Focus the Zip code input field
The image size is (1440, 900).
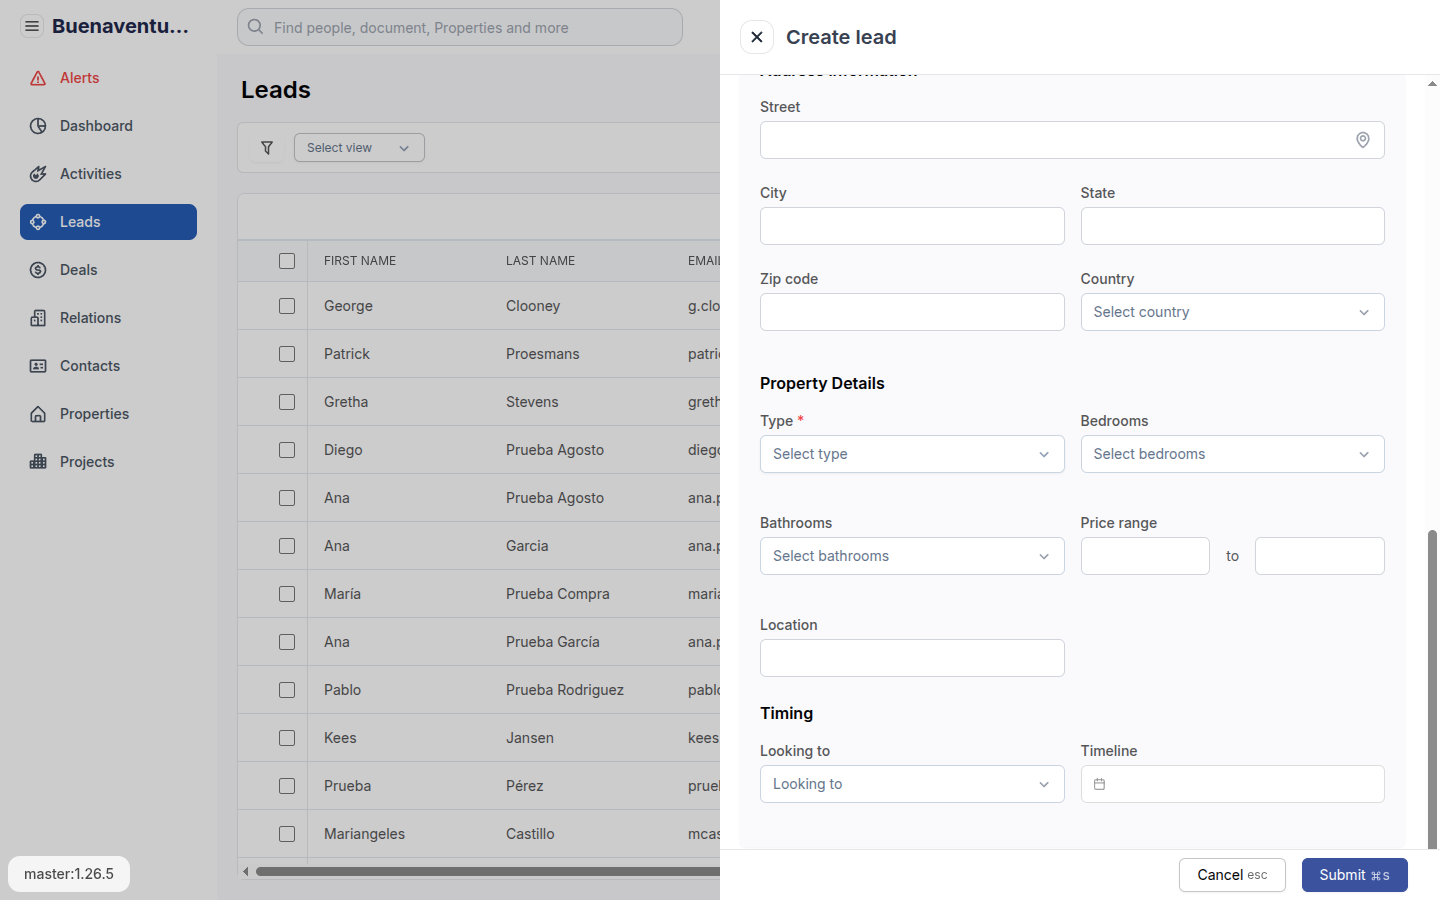[x=912, y=312]
